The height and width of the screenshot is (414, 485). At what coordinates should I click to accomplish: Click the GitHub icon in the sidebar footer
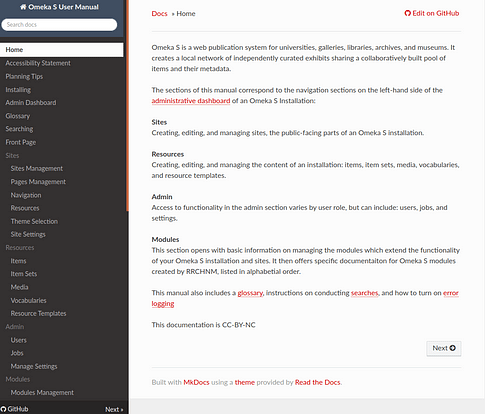[x=3, y=409]
